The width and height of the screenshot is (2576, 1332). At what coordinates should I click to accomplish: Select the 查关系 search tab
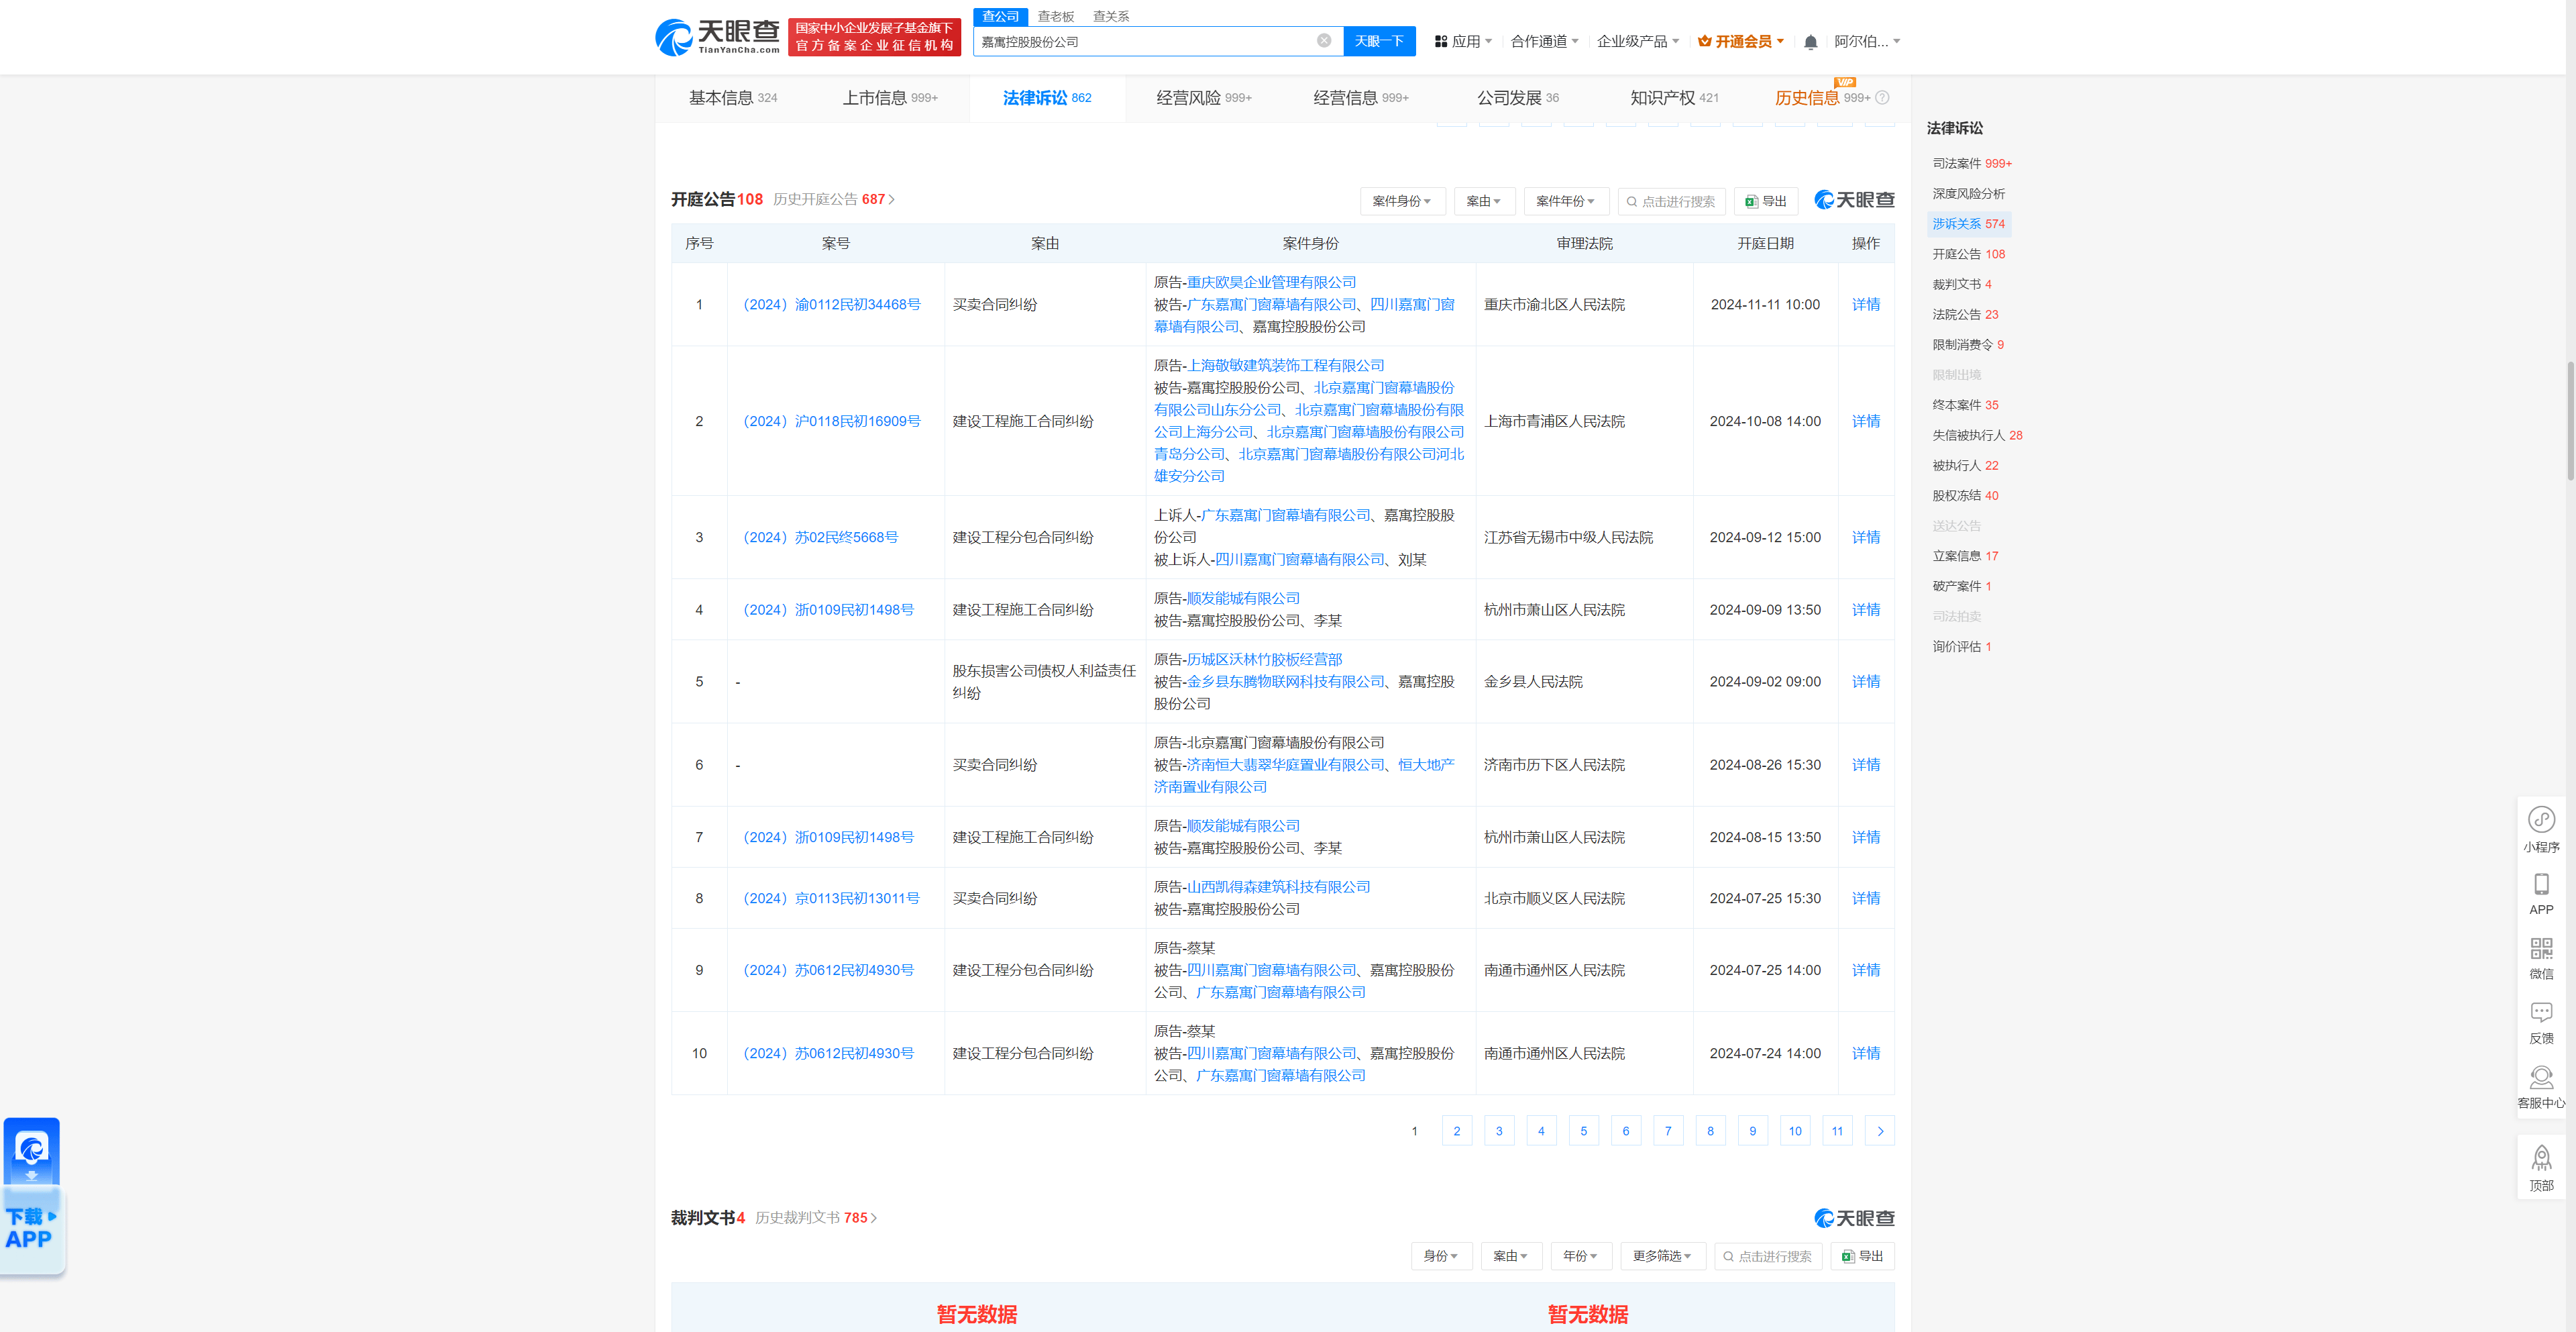(x=1111, y=16)
